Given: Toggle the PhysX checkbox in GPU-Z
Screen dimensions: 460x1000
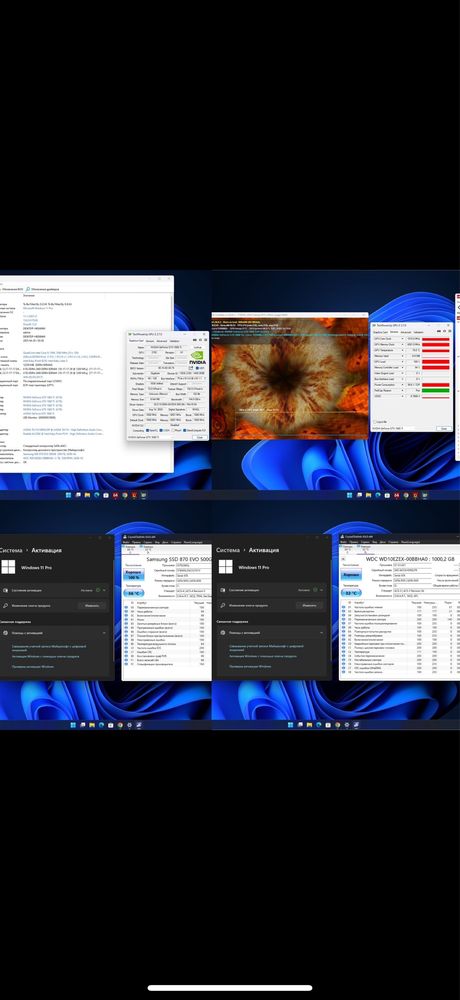Looking at the screenshot, I should point(174,430).
